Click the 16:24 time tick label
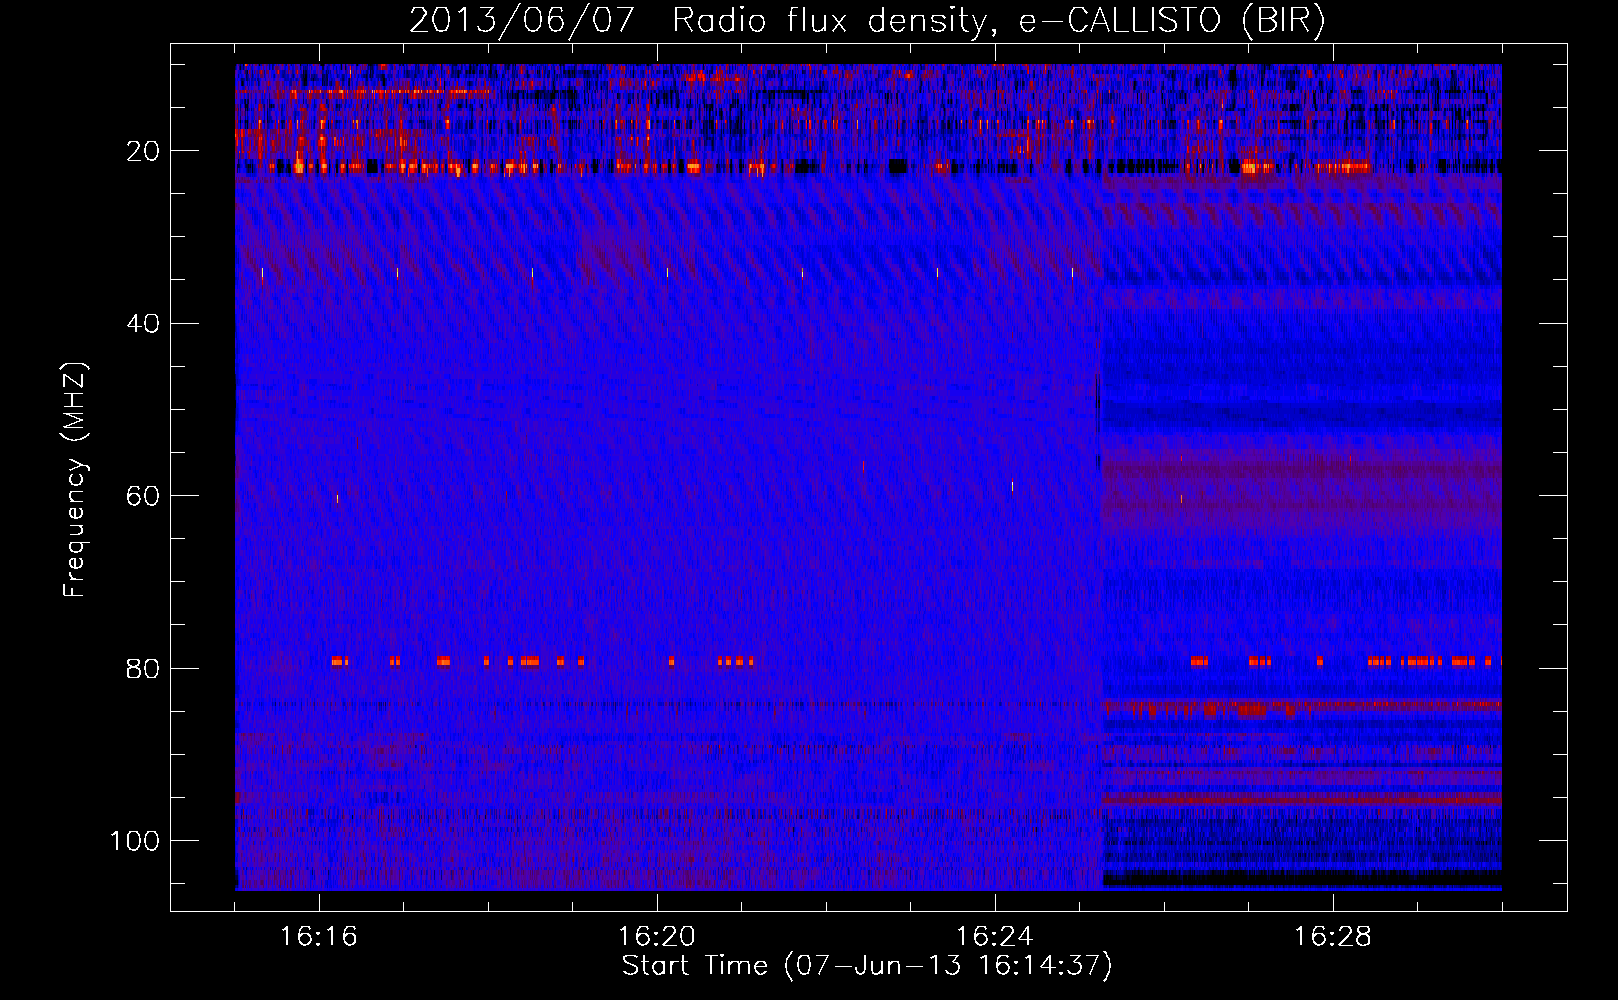The height and width of the screenshot is (1000, 1618). click(x=995, y=937)
